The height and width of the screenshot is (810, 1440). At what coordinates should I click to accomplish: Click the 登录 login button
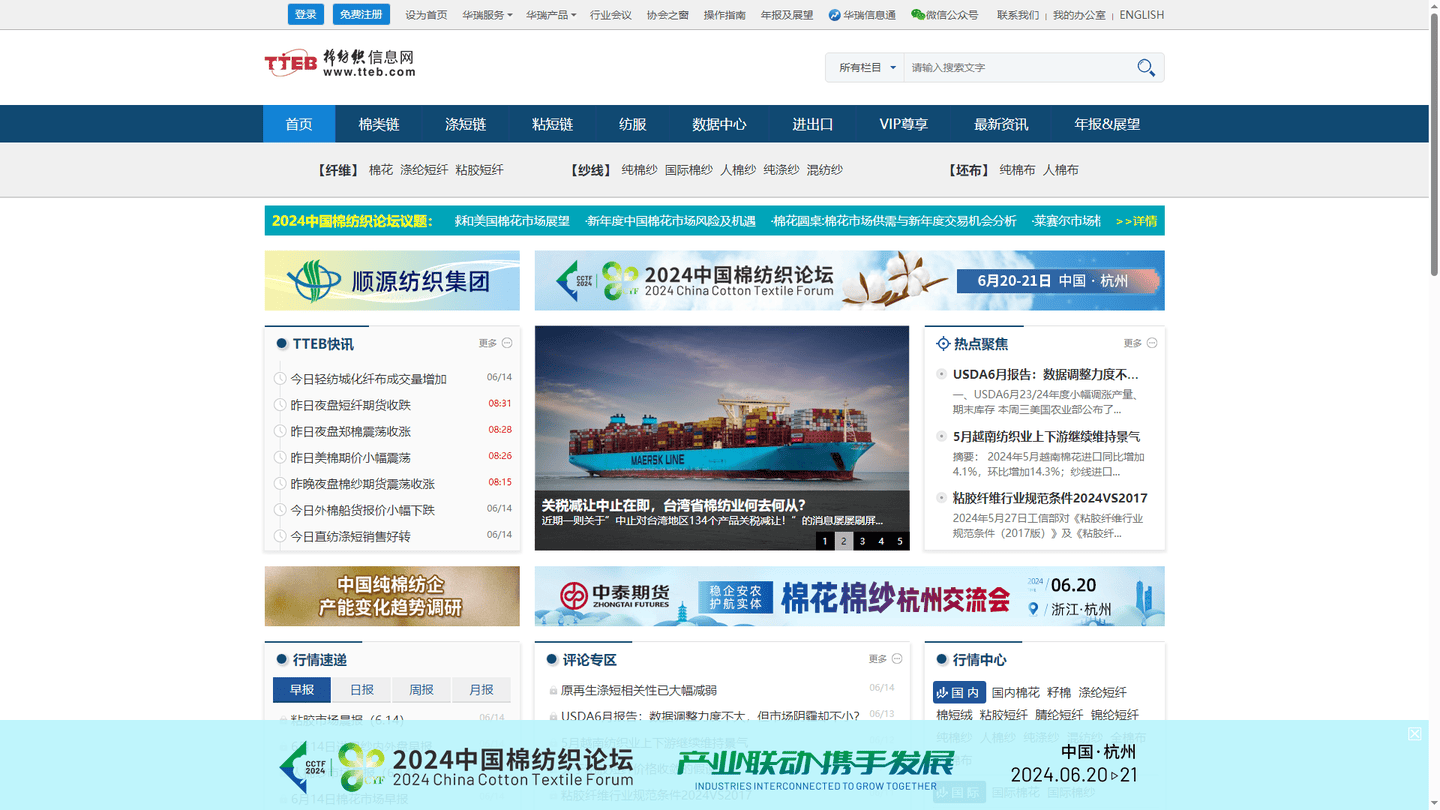point(306,14)
